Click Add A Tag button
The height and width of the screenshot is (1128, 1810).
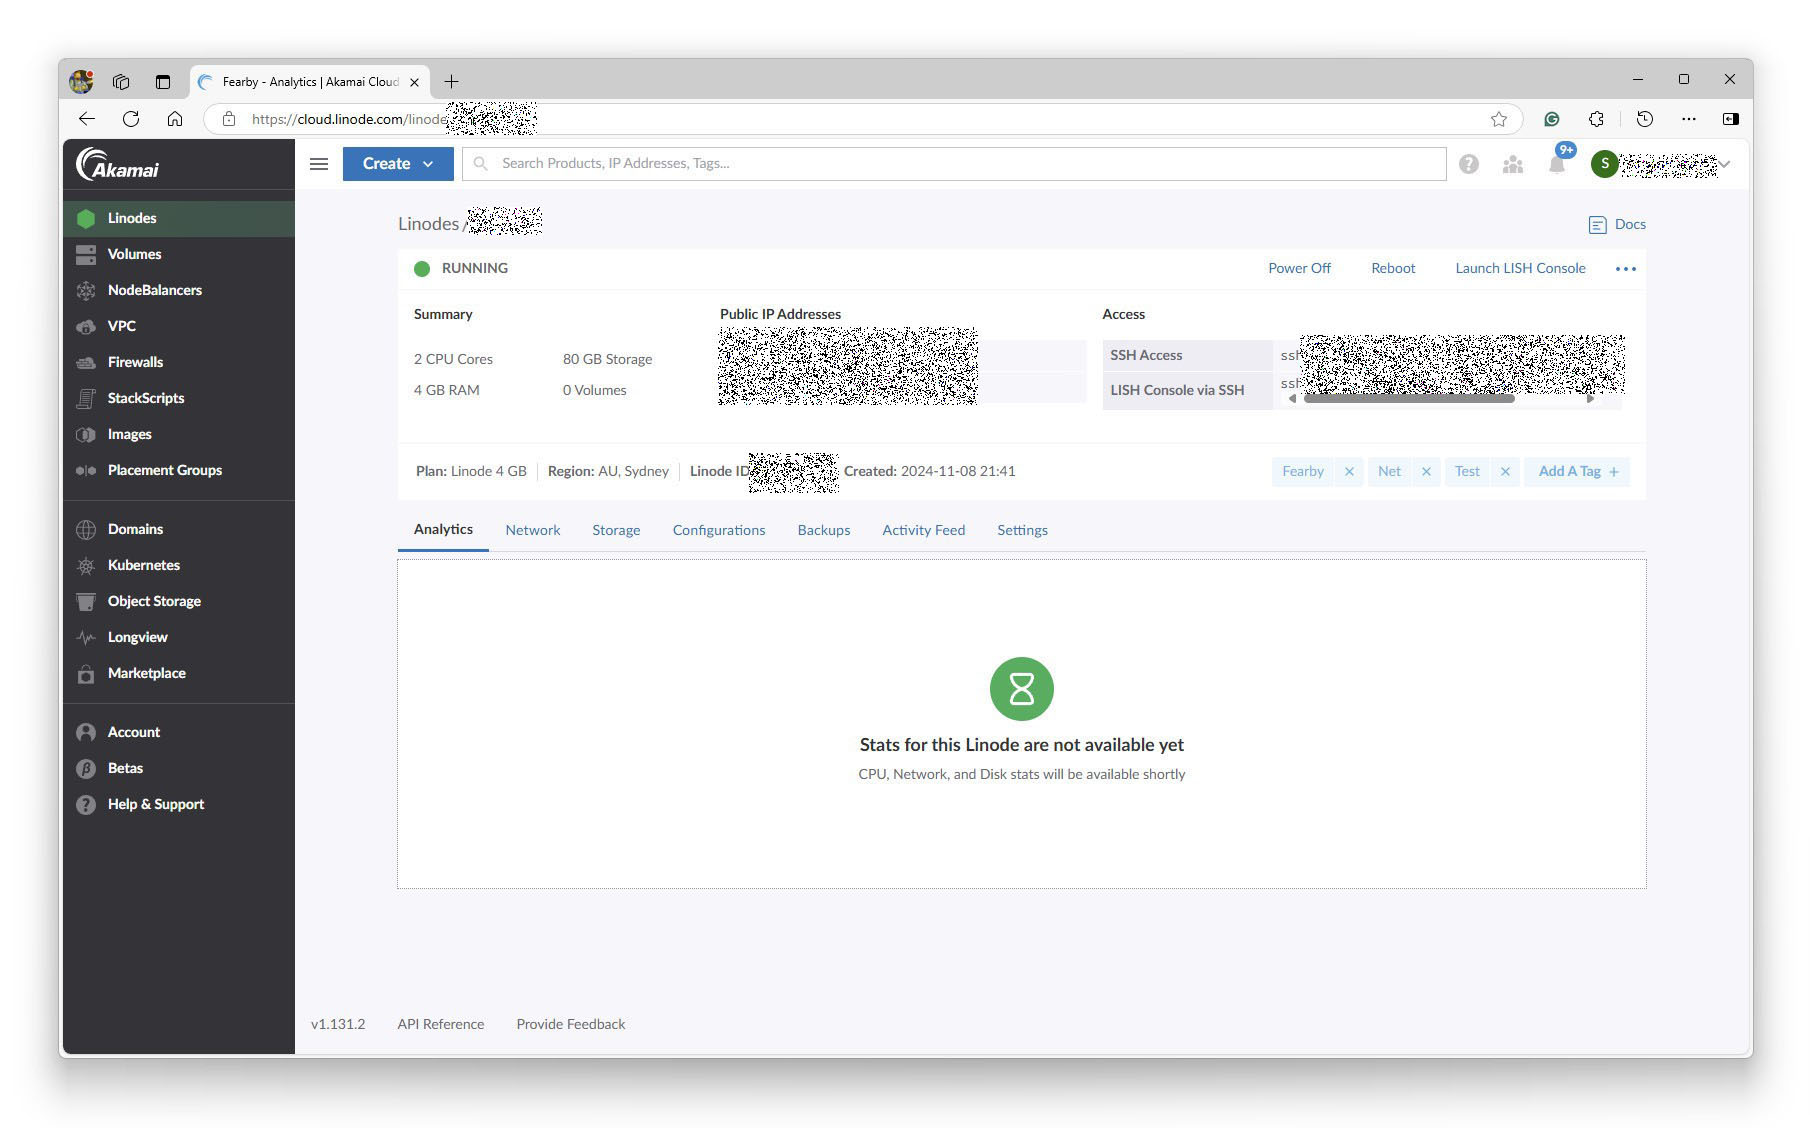[x=1577, y=472]
